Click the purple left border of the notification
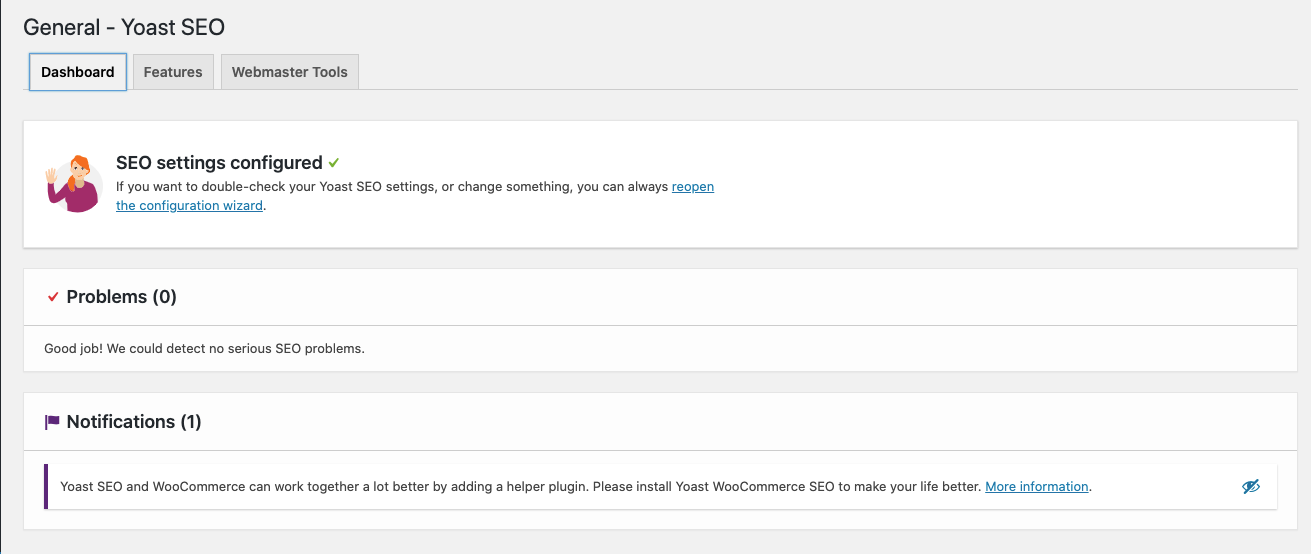 (x=46, y=487)
